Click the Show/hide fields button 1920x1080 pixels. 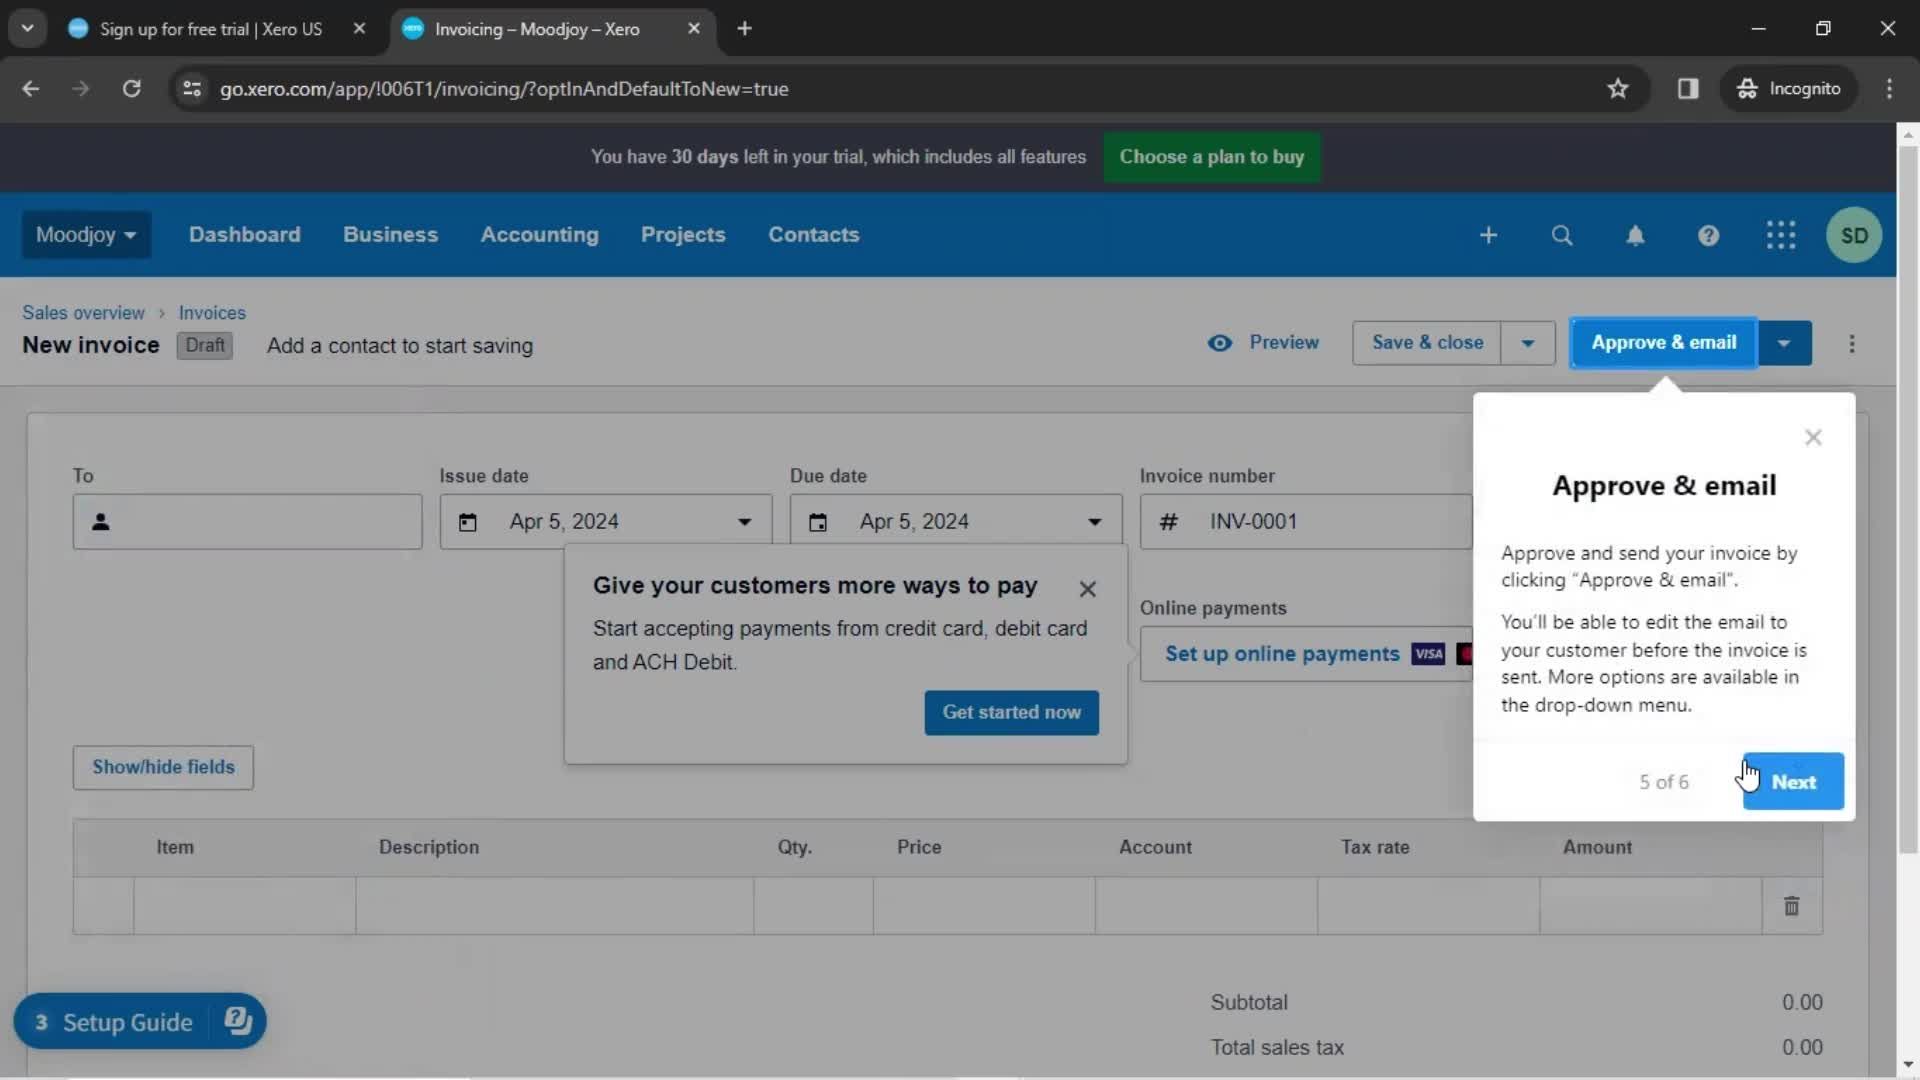[163, 767]
